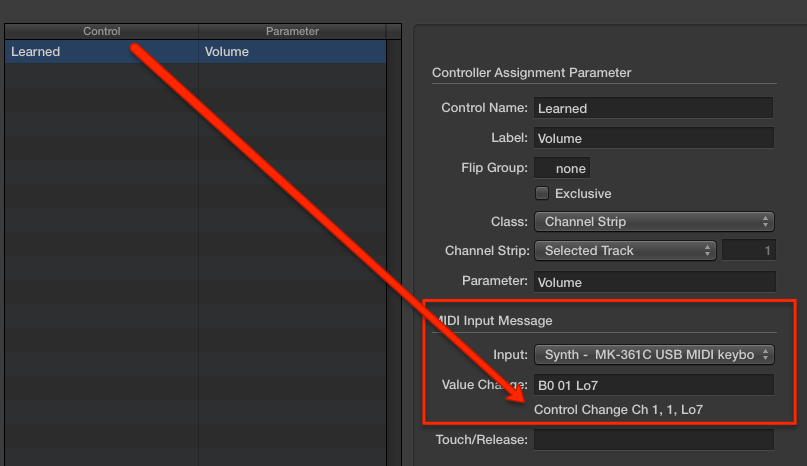
Task: Click the Value Change field B0 01 Lo7
Action: tap(654, 385)
